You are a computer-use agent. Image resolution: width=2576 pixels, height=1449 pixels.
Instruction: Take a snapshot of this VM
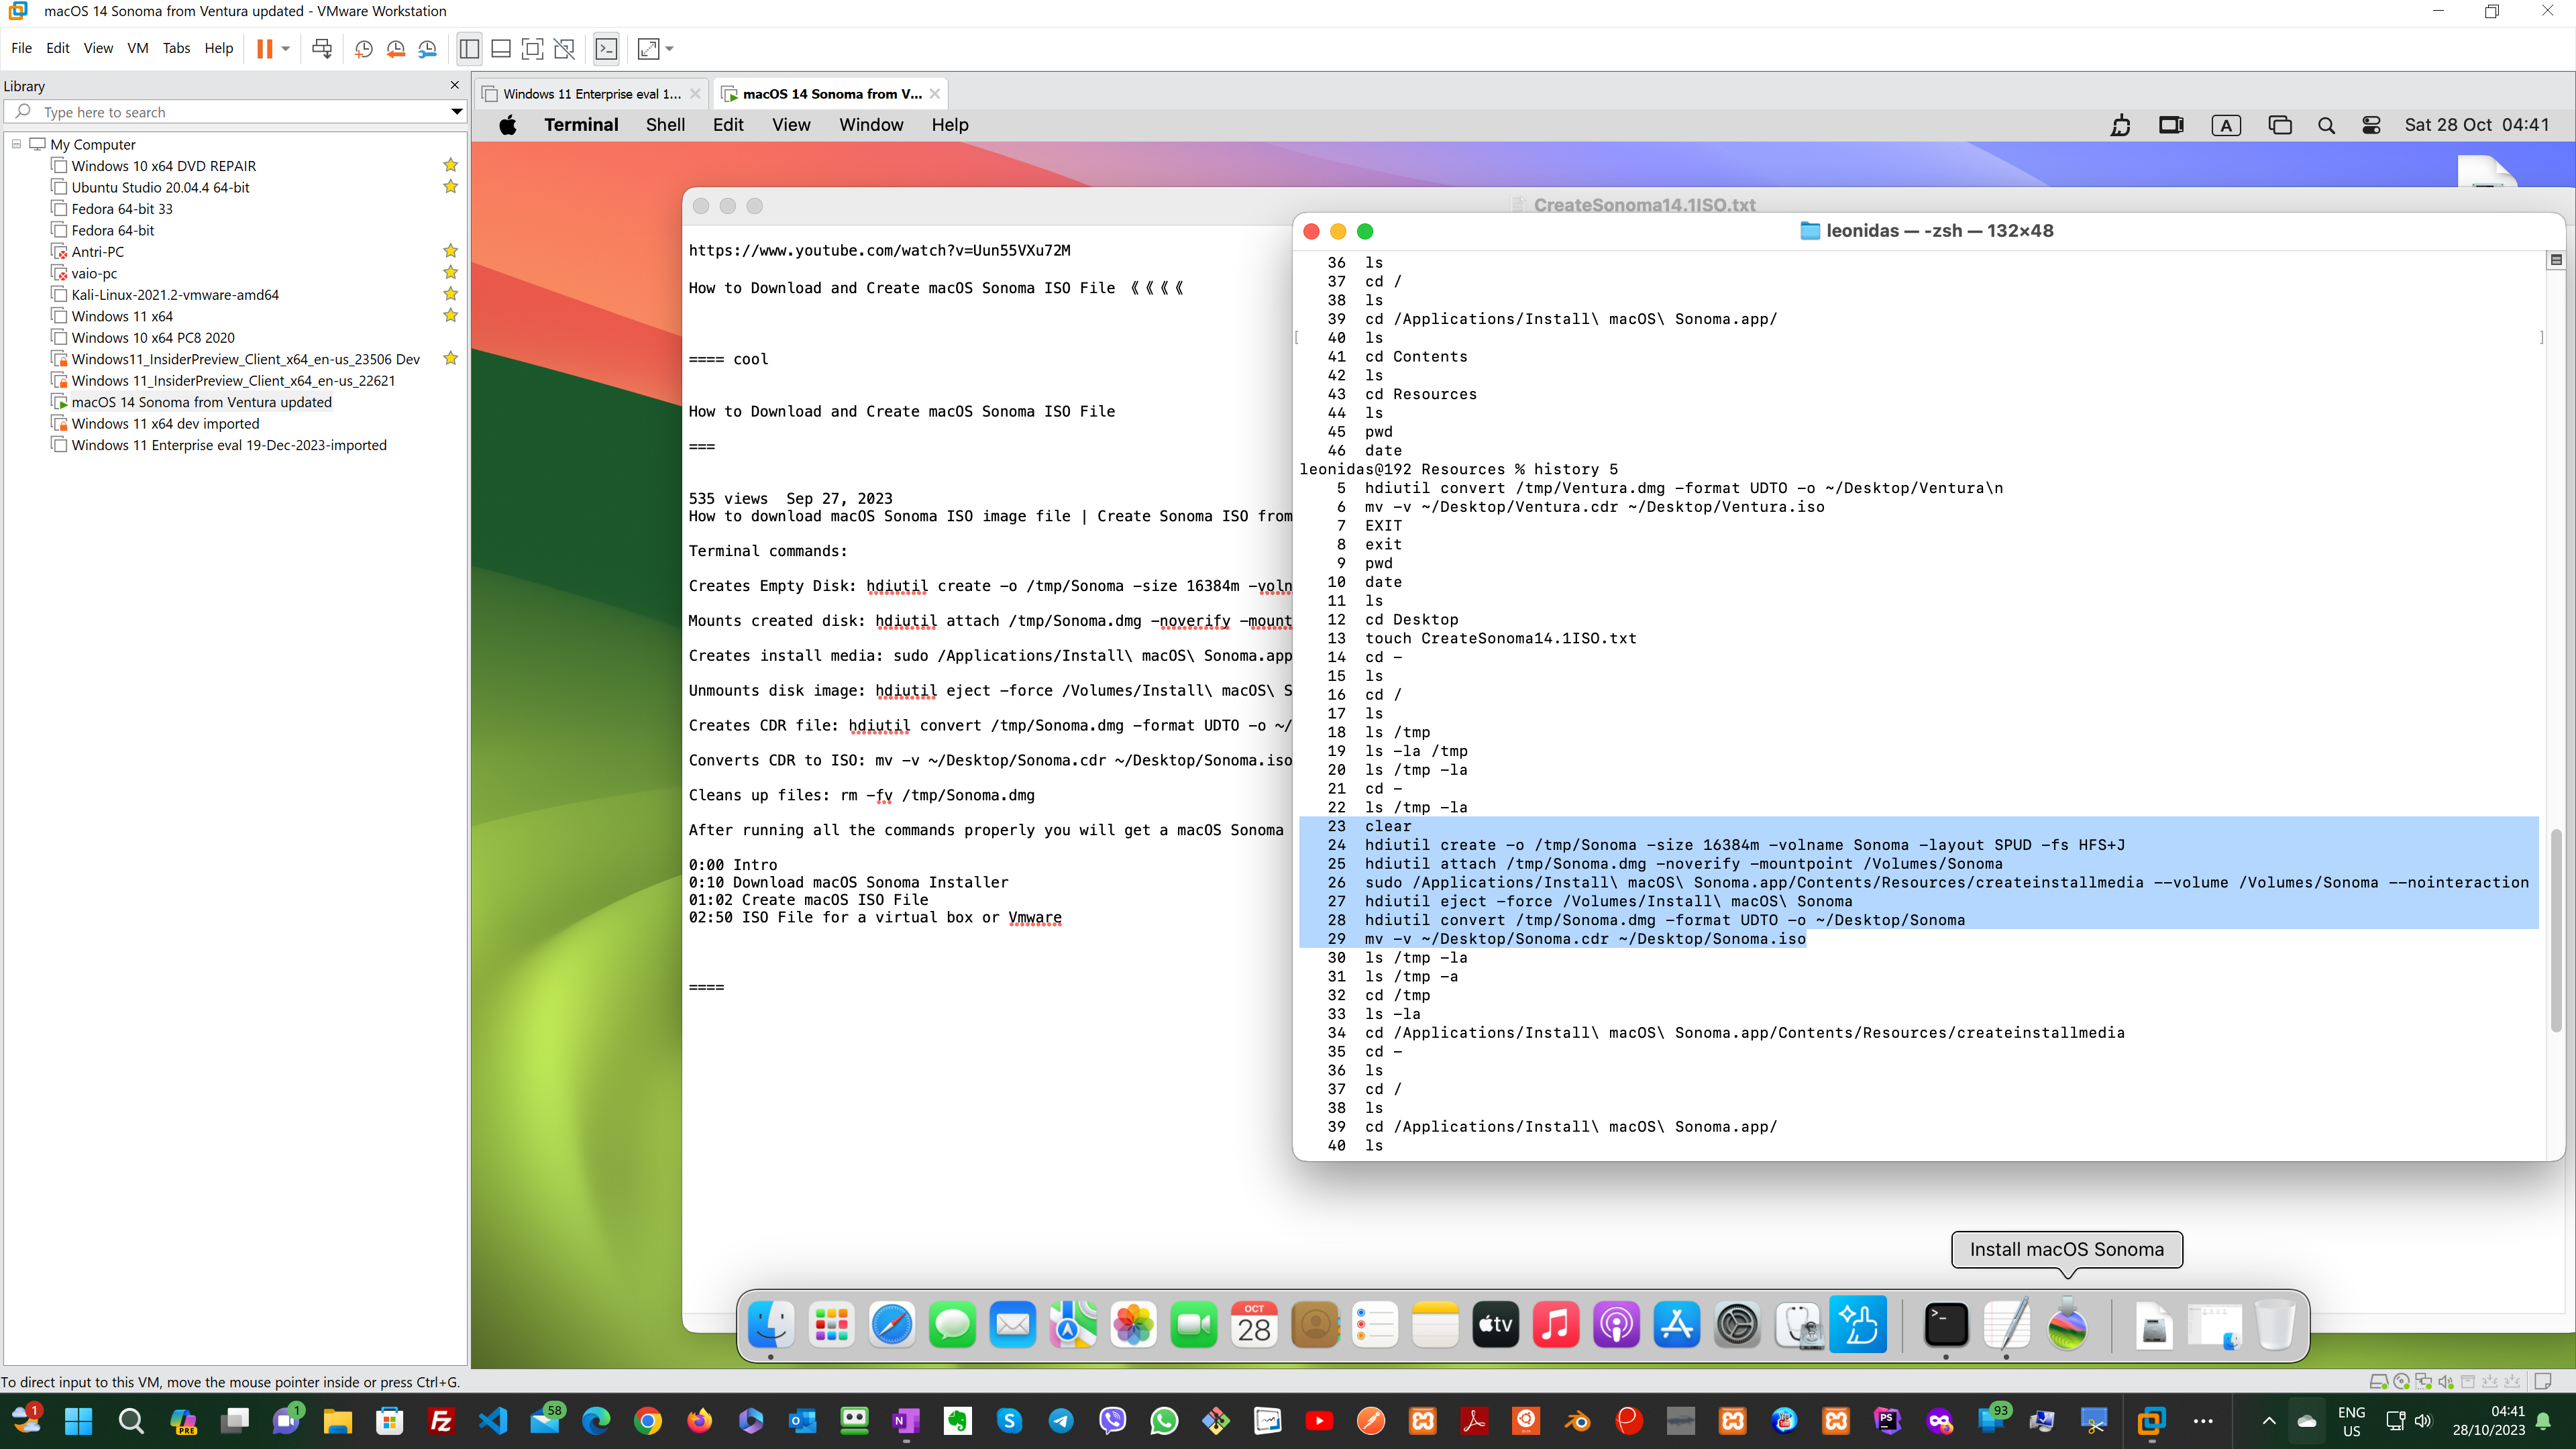[364, 48]
